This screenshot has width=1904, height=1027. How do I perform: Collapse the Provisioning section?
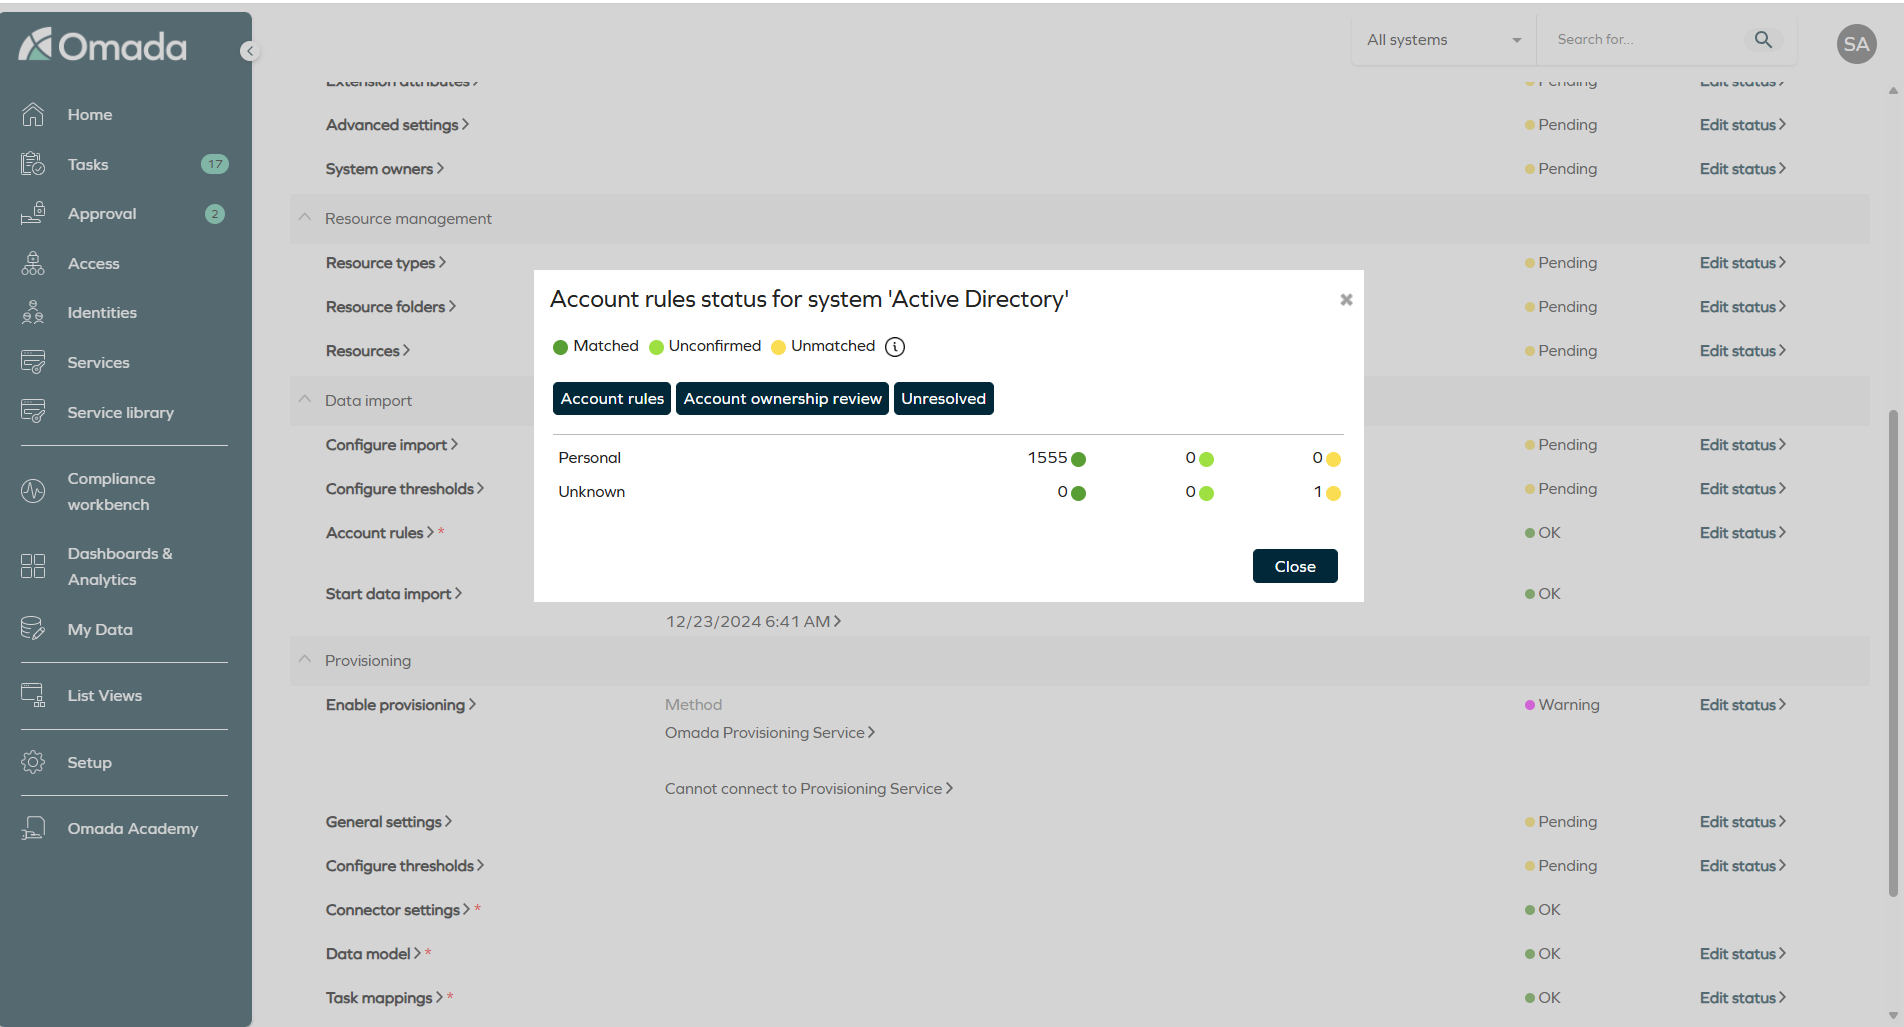[305, 660]
